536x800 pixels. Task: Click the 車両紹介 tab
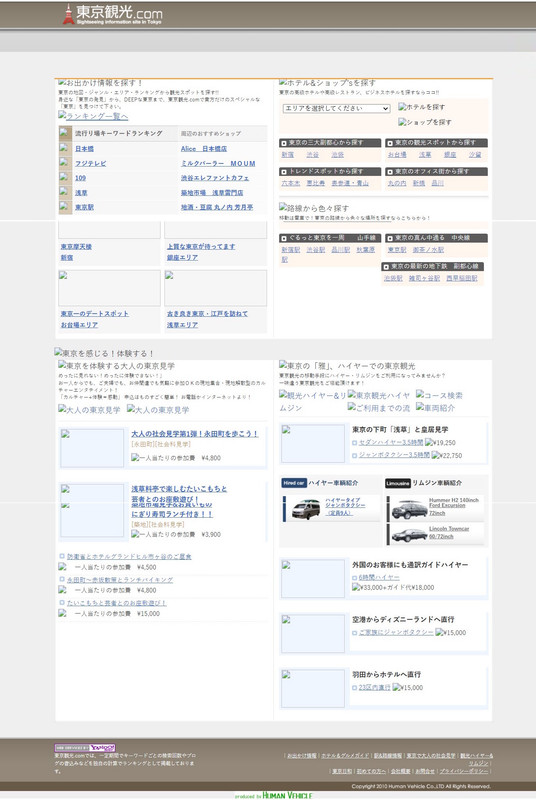click(435, 407)
